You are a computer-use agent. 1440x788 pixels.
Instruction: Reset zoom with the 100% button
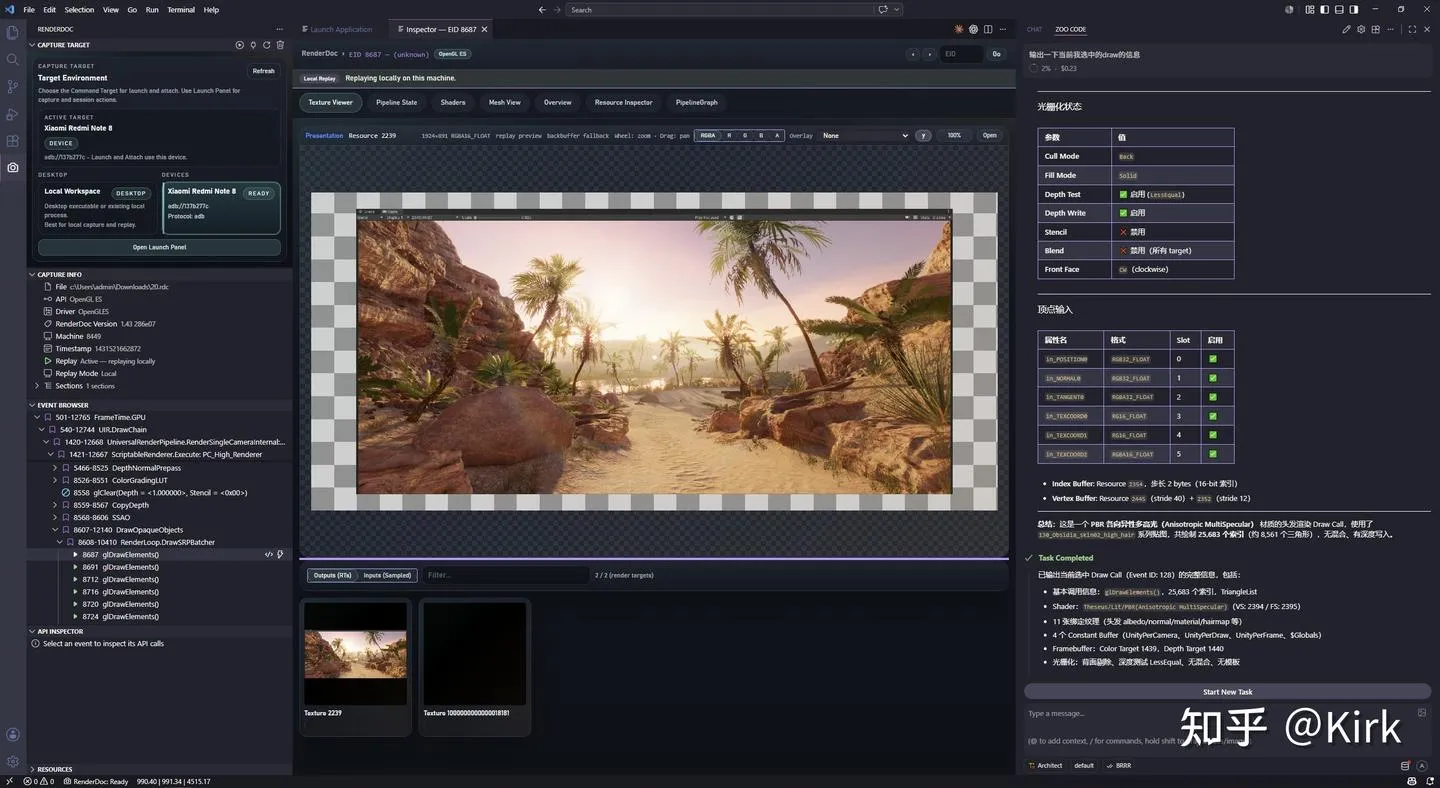pos(954,135)
